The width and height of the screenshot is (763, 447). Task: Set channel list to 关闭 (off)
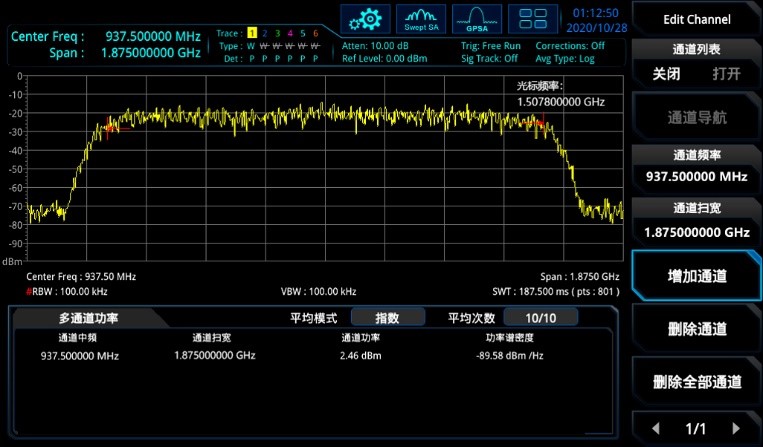[x=666, y=74]
